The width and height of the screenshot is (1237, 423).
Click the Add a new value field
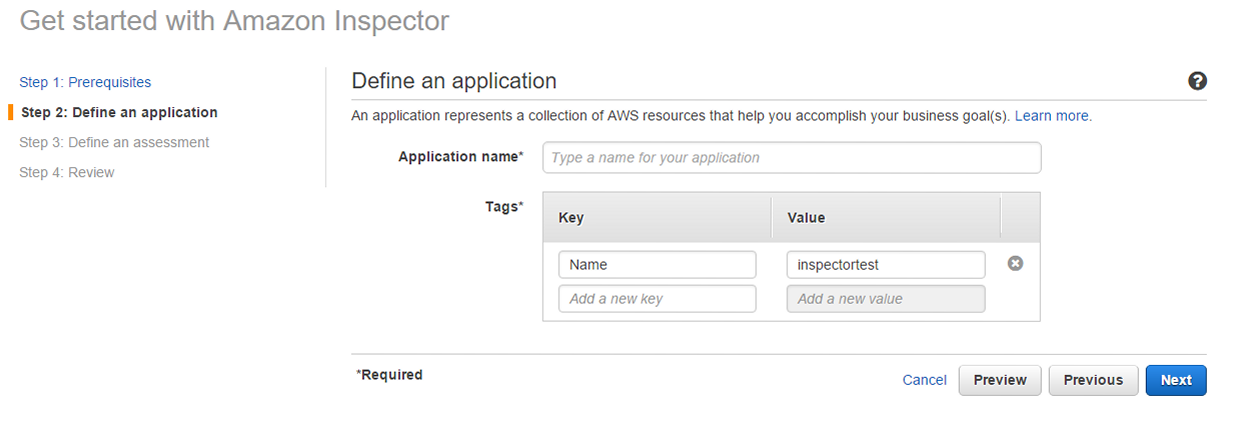point(886,299)
